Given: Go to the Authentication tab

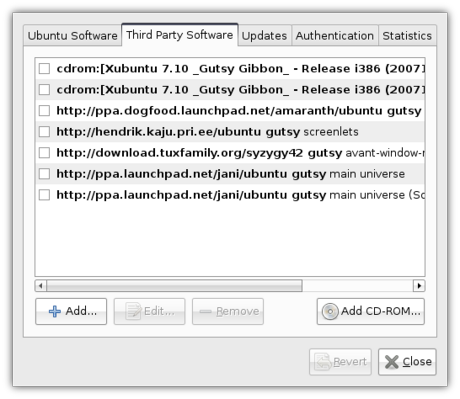Looking at the screenshot, I should [335, 36].
